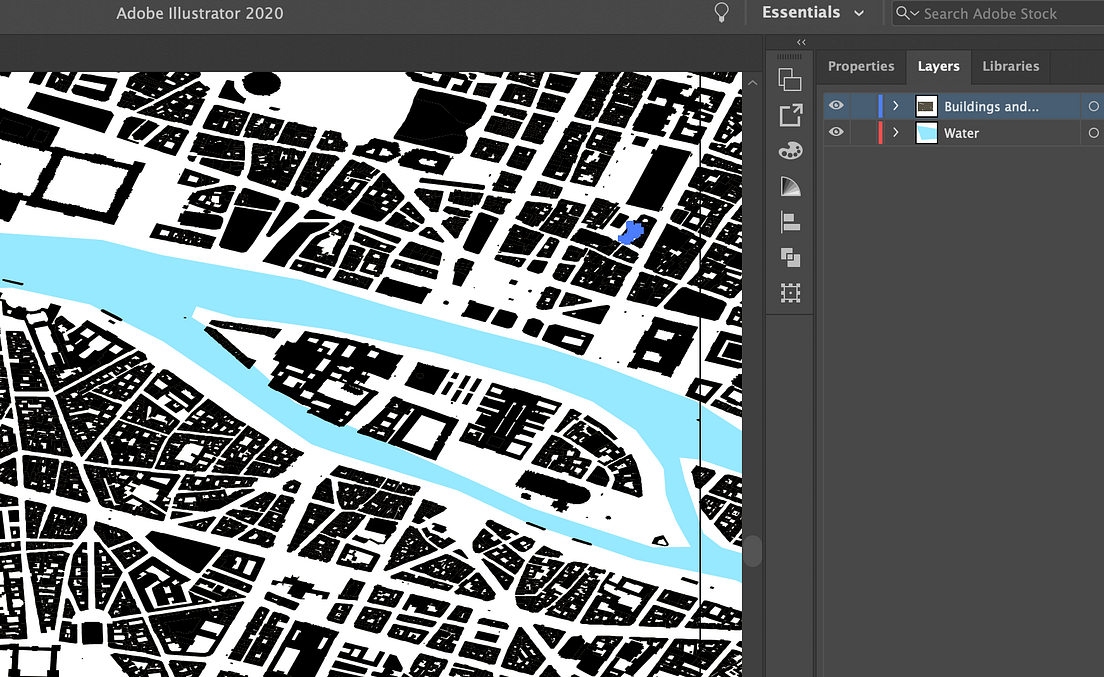Image resolution: width=1104 pixels, height=677 pixels.
Task: Collapse the right panel dock with double arrows
Action: pos(801,42)
